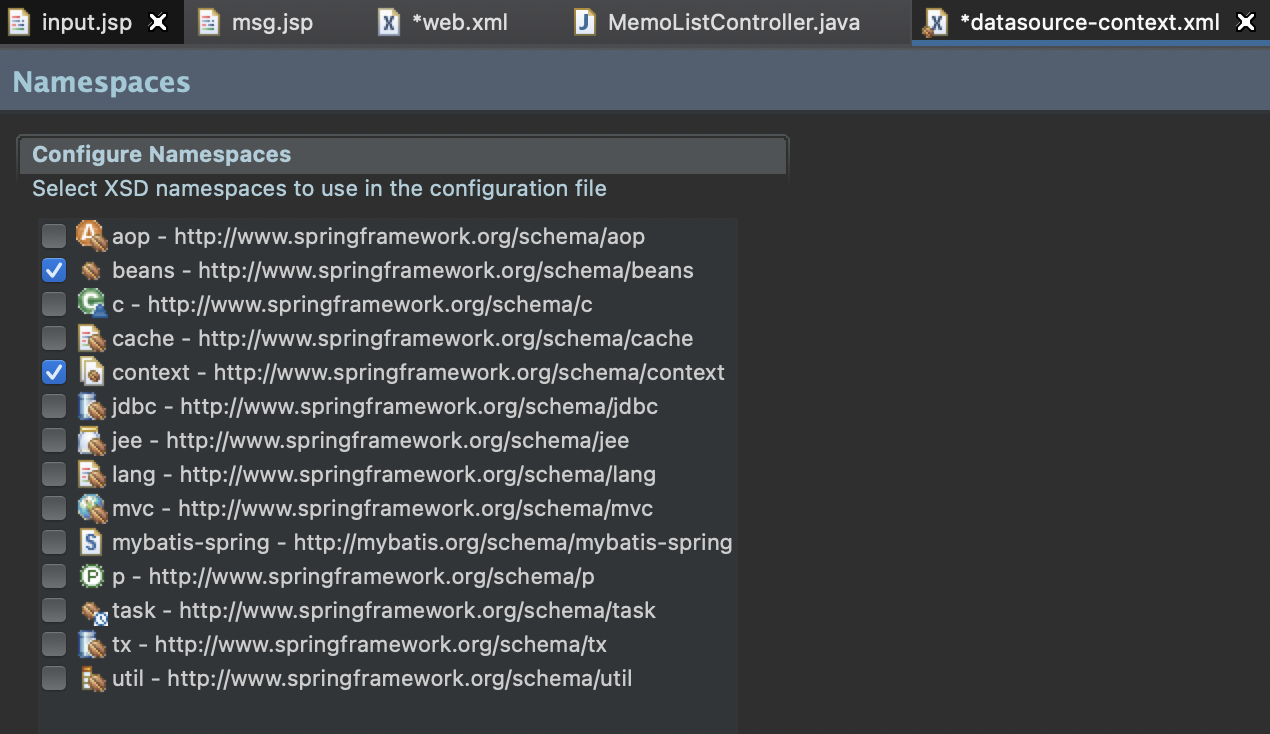Click the tx namespace icon
This screenshot has width=1270, height=734.
pyautogui.click(x=91, y=644)
